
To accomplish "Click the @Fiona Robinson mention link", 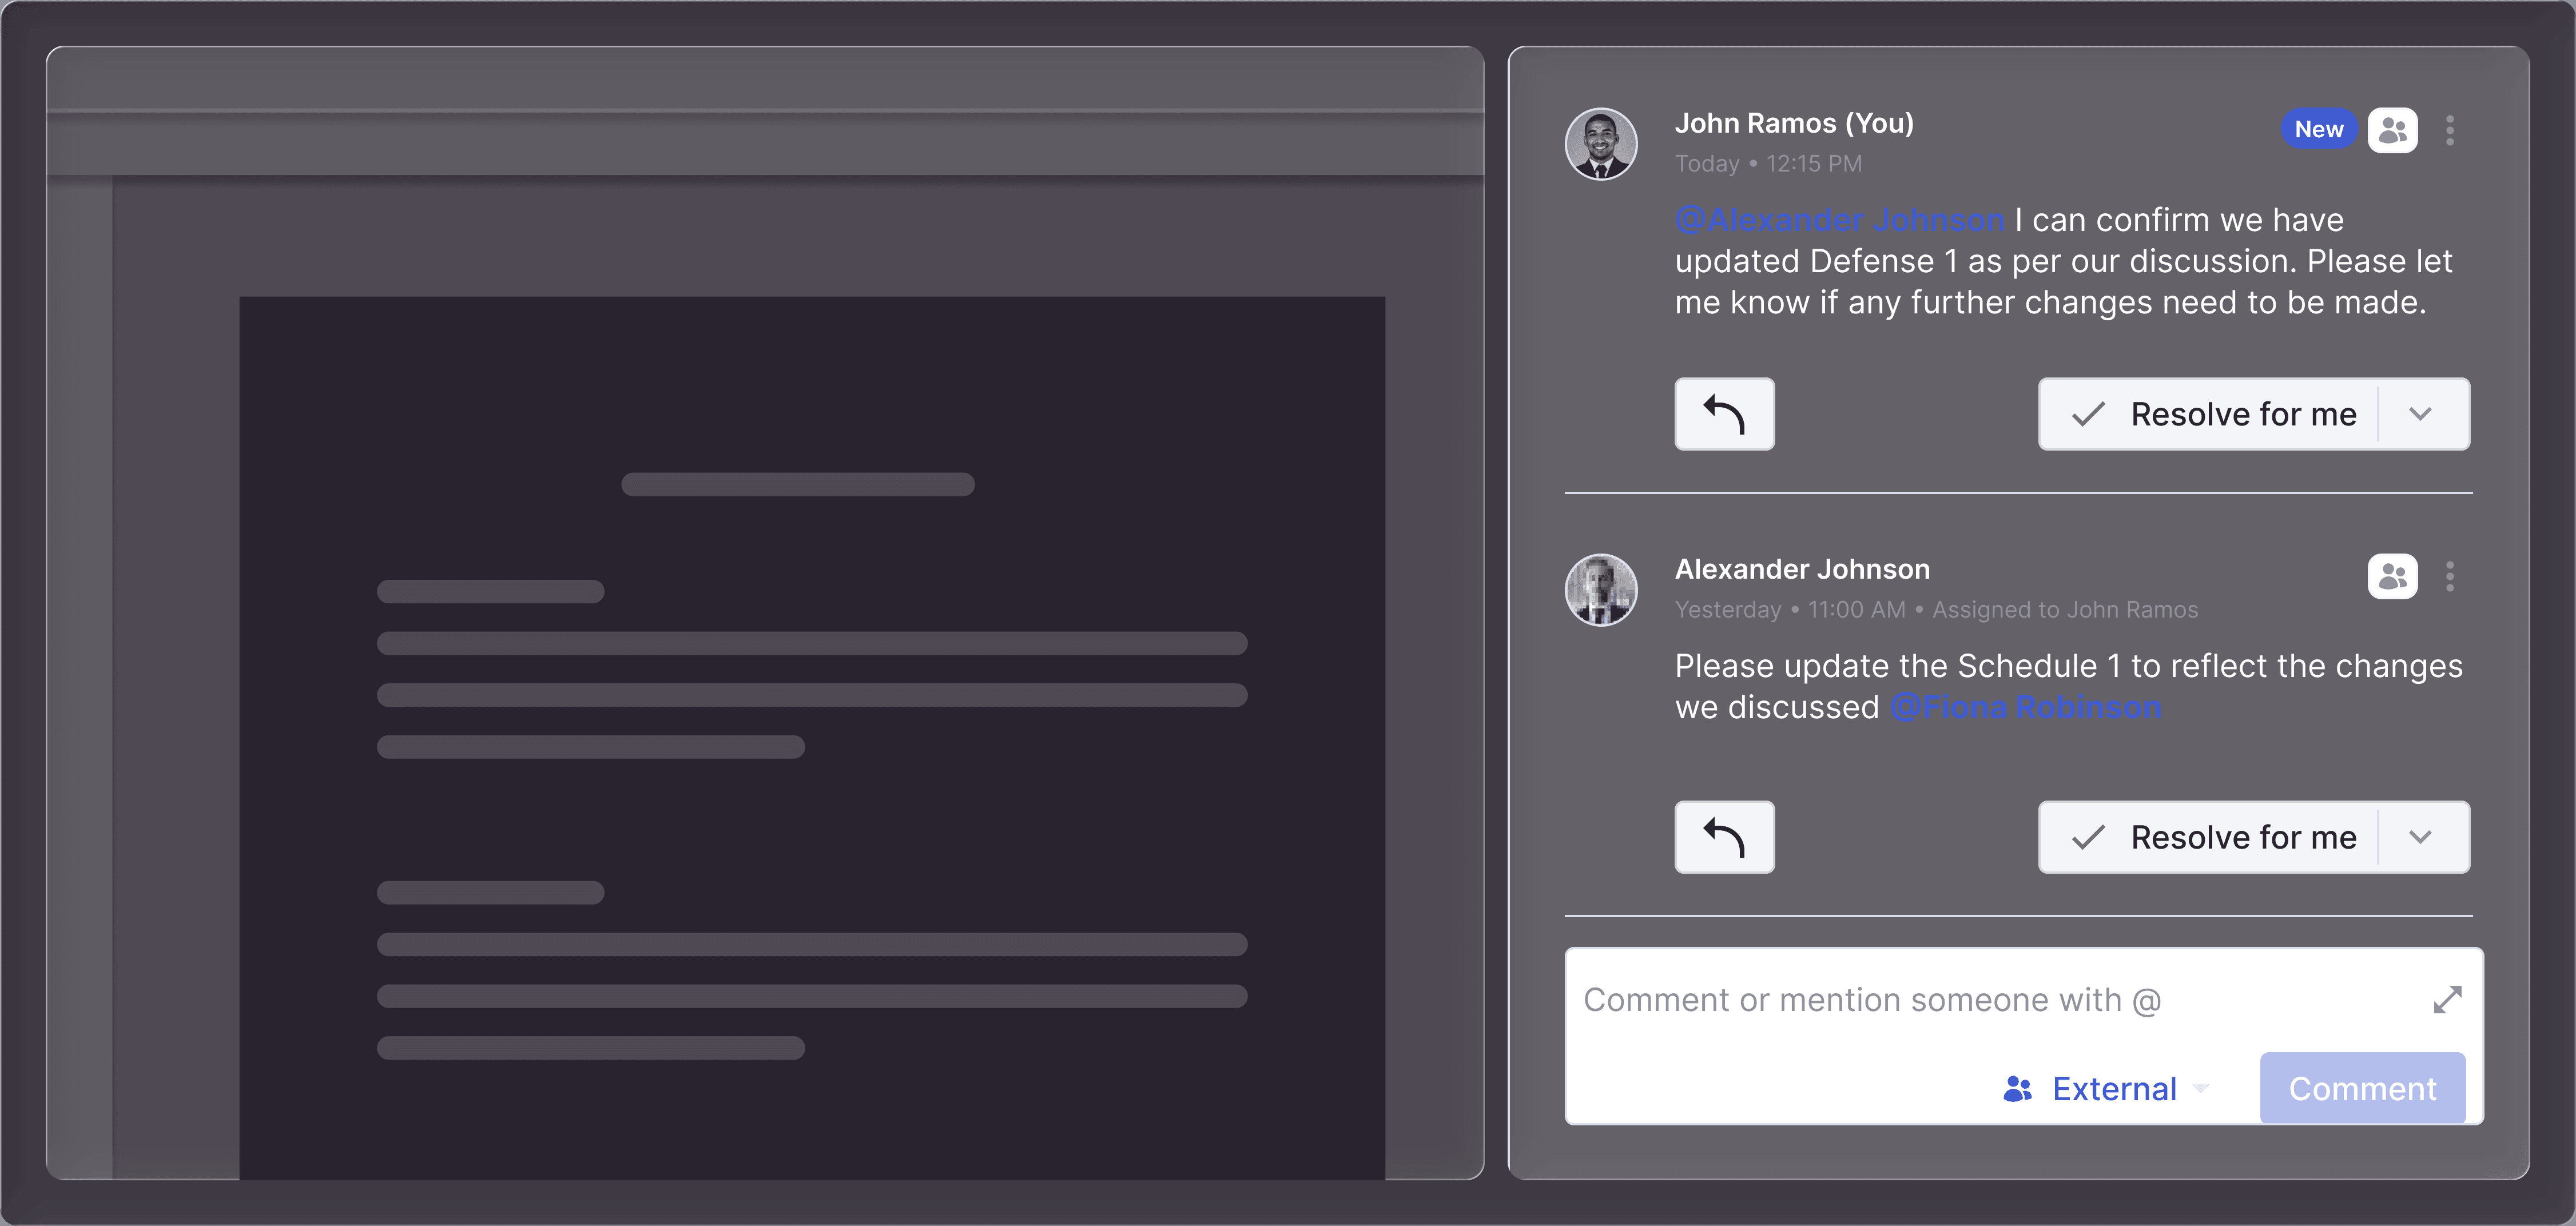I will [2025, 707].
